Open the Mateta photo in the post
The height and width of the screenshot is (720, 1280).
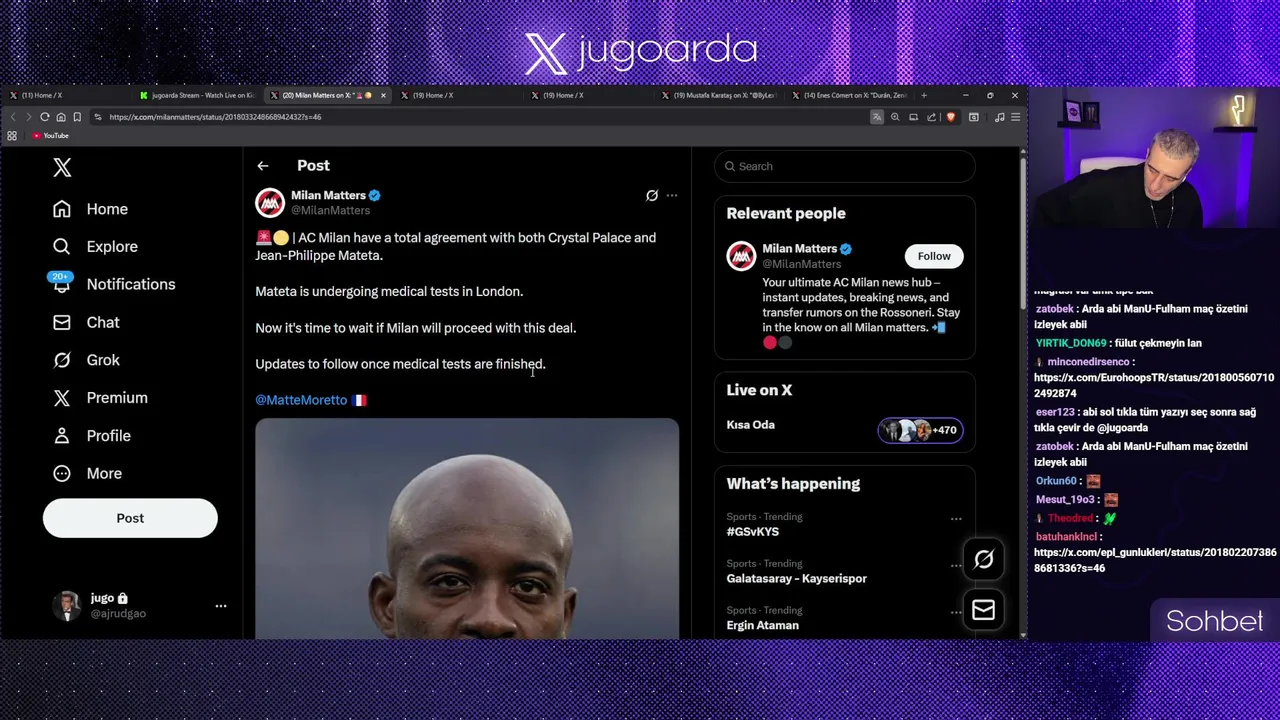click(467, 528)
